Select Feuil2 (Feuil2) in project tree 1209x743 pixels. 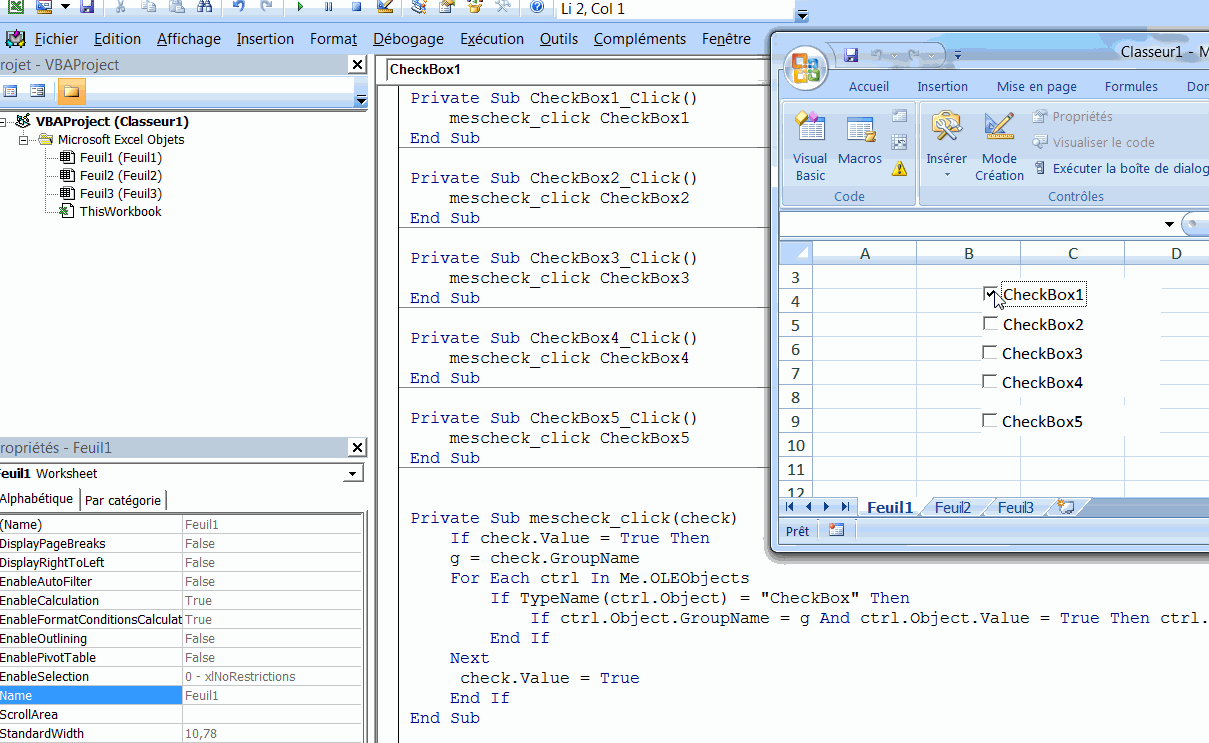pos(121,175)
